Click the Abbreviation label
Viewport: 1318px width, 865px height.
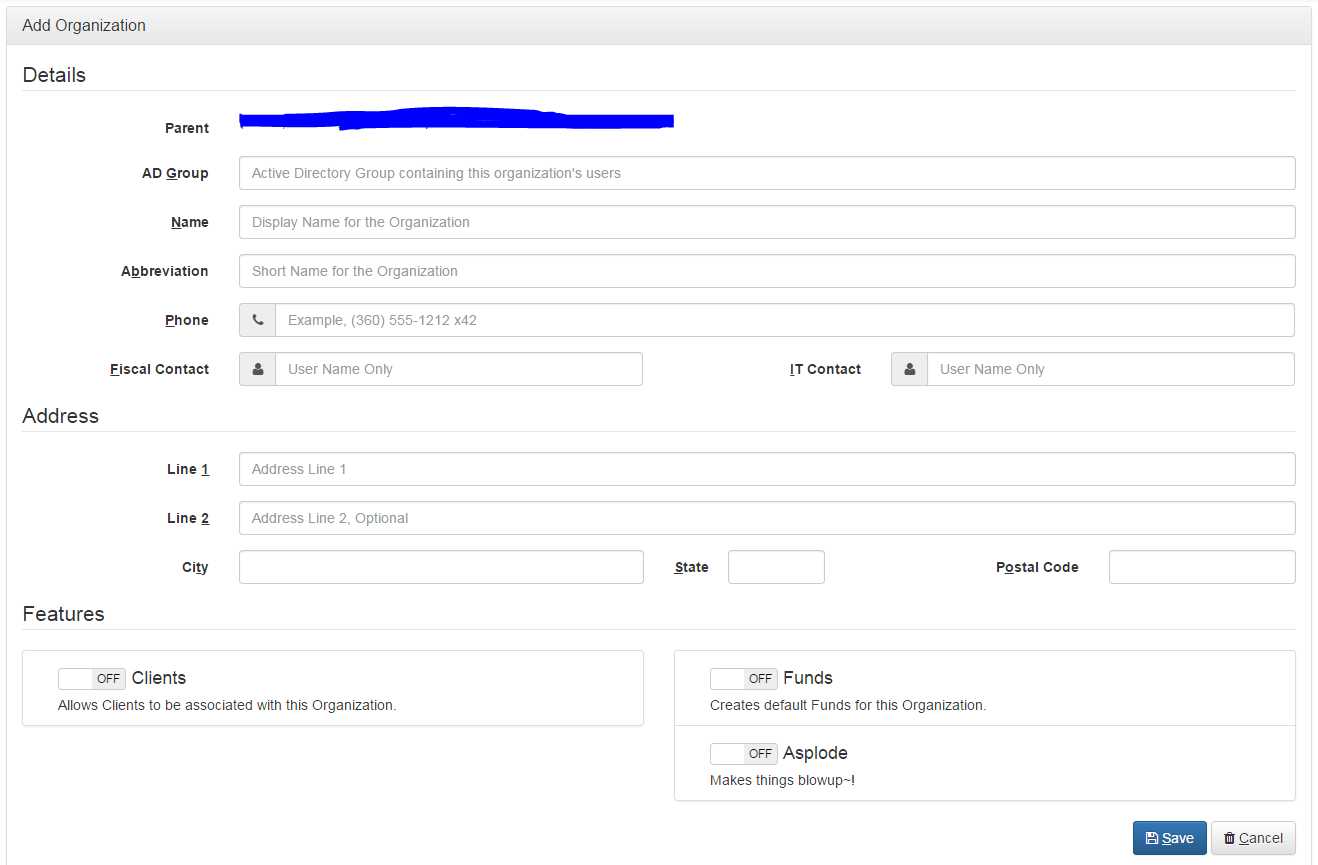(165, 271)
